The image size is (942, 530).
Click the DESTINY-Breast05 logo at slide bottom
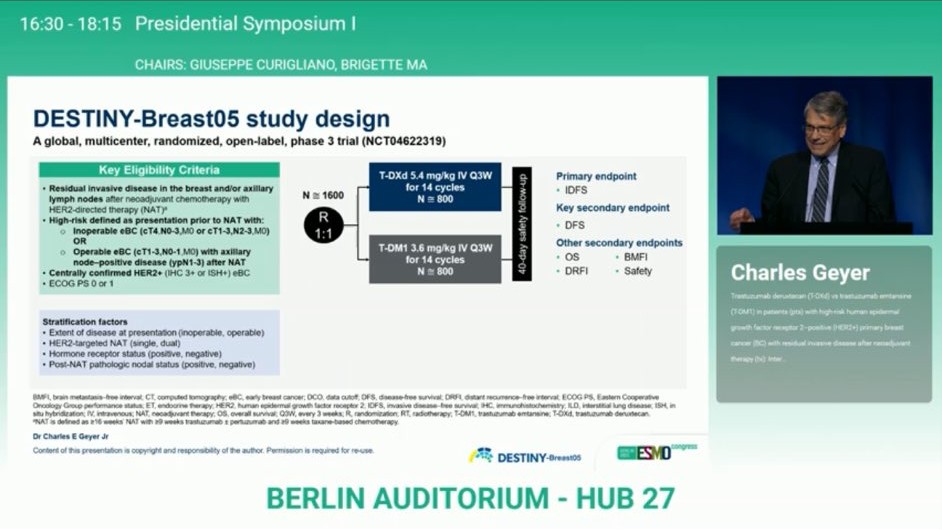pyautogui.click(x=525, y=456)
